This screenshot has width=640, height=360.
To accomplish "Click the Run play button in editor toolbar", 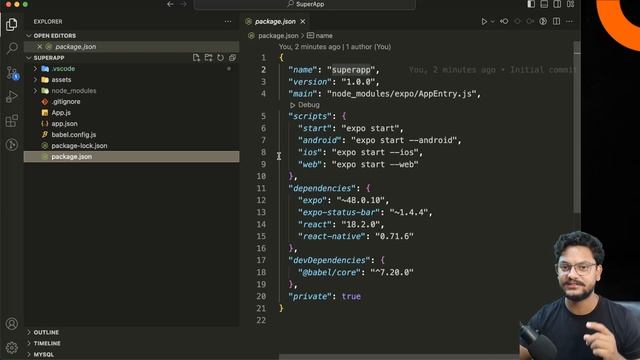I will point(484,21).
